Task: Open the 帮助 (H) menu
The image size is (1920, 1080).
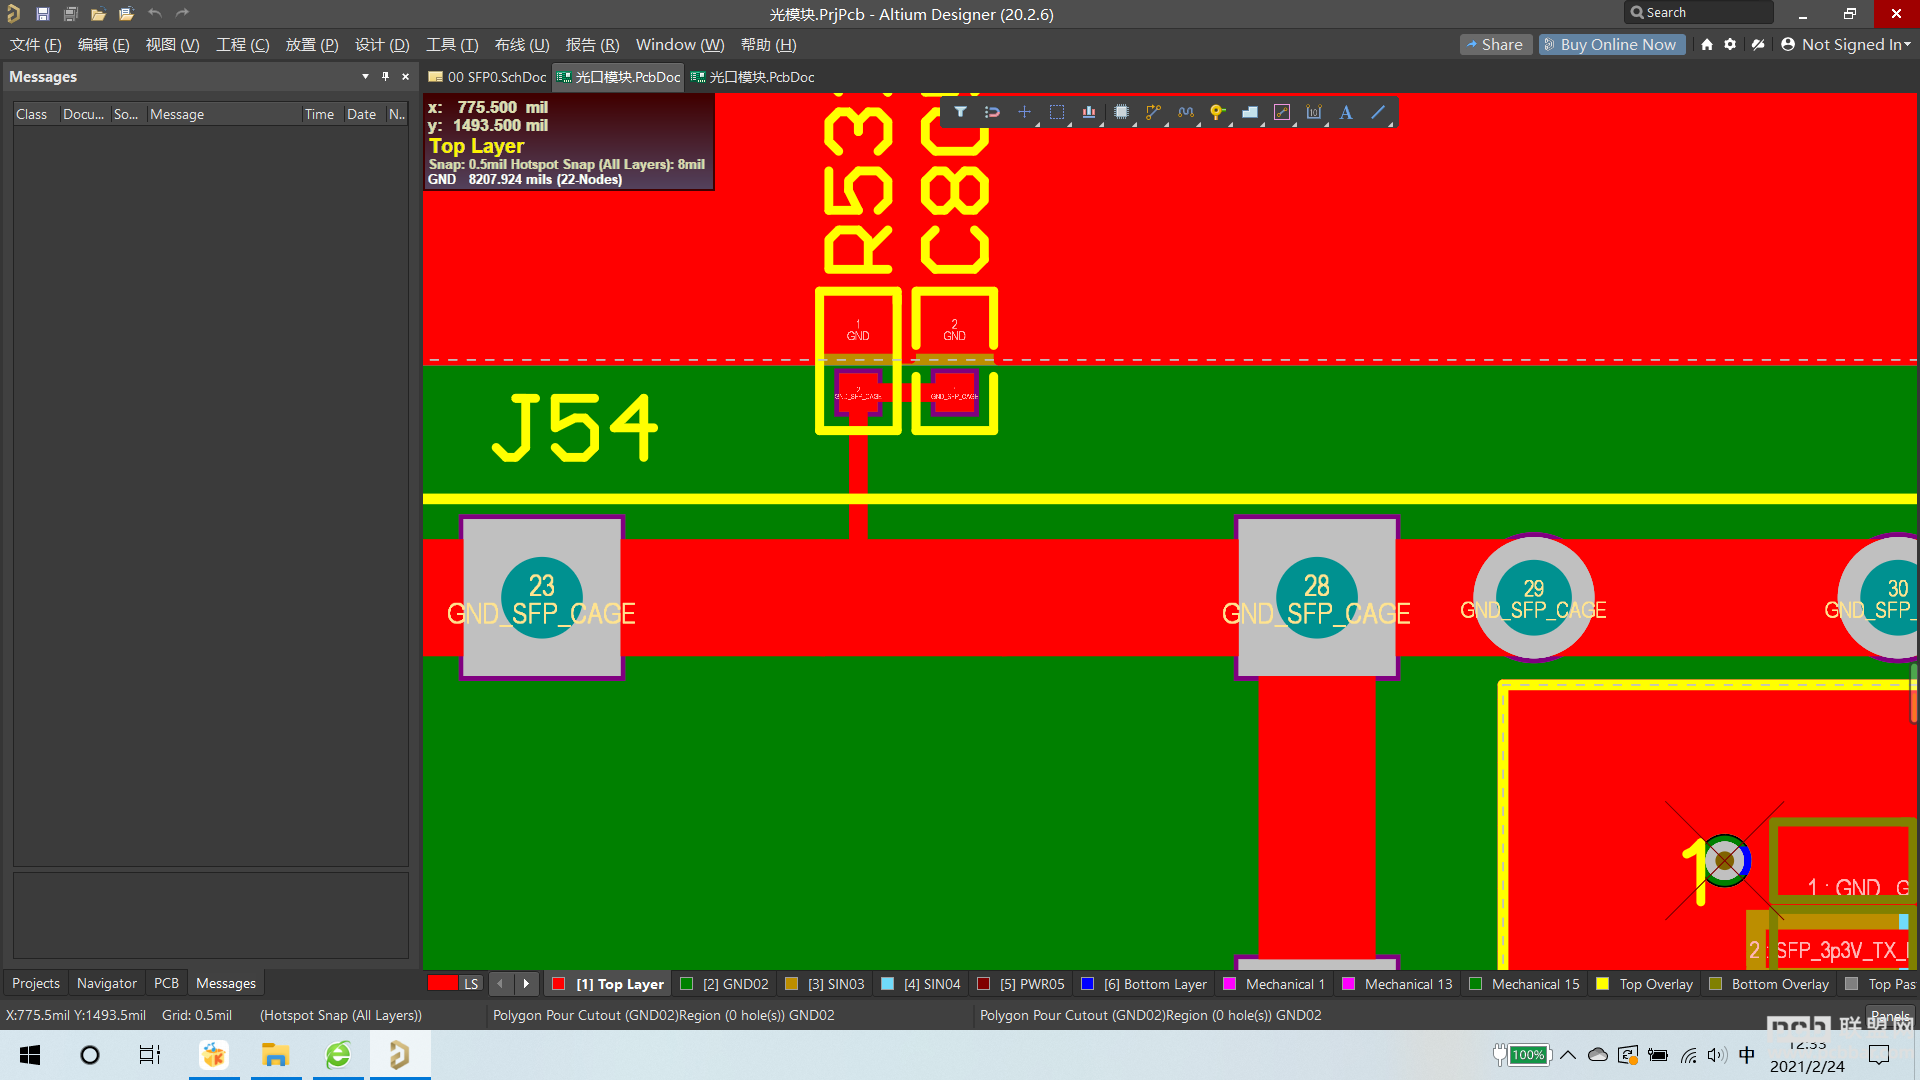Action: click(768, 45)
